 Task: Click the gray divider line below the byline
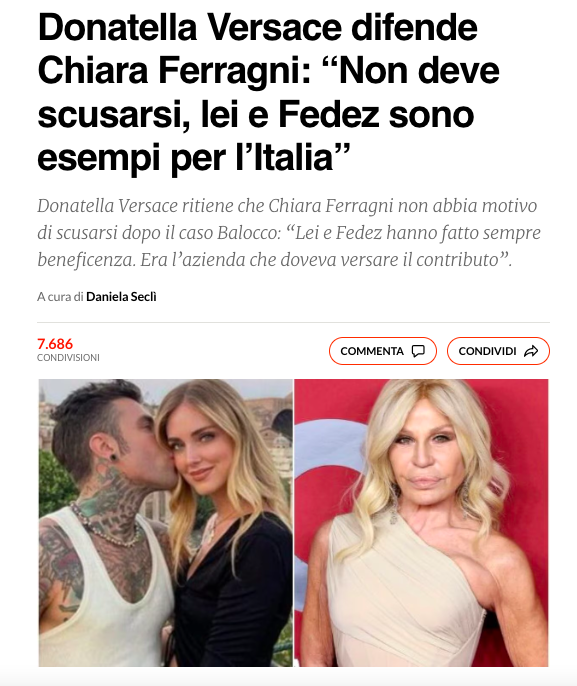tap(293, 322)
